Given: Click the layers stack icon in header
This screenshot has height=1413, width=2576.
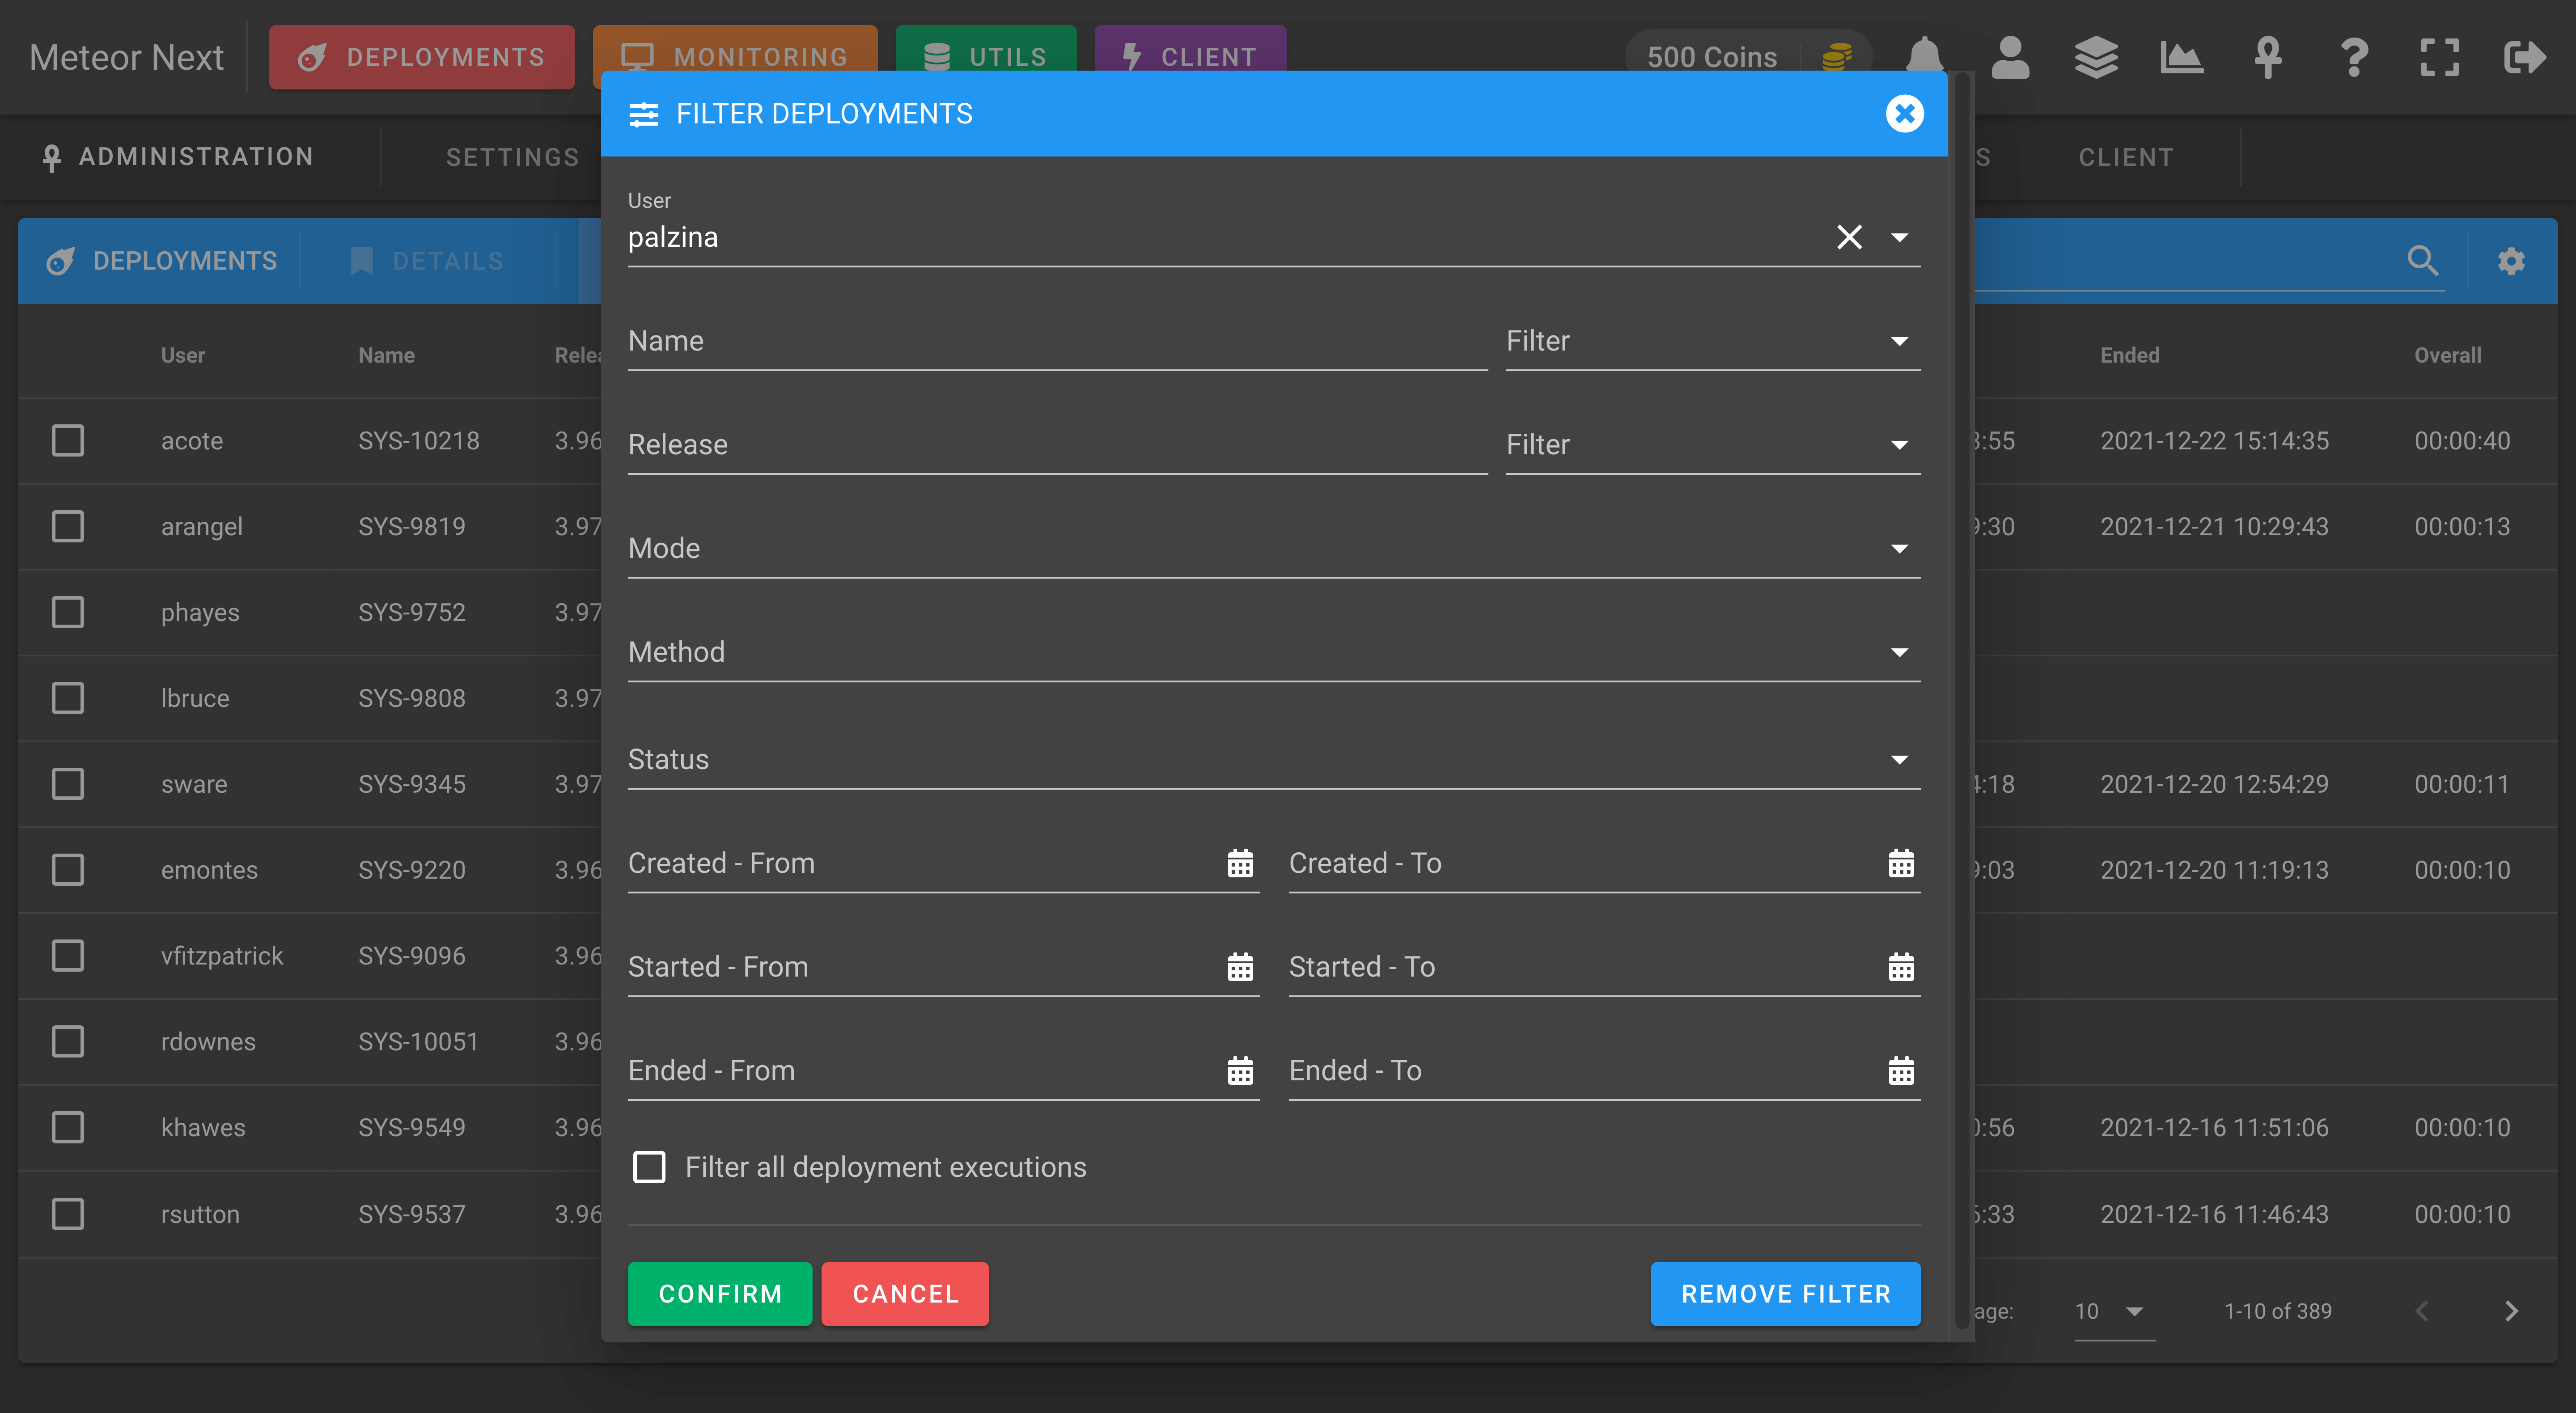Looking at the screenshot, I should [2096, 57].
